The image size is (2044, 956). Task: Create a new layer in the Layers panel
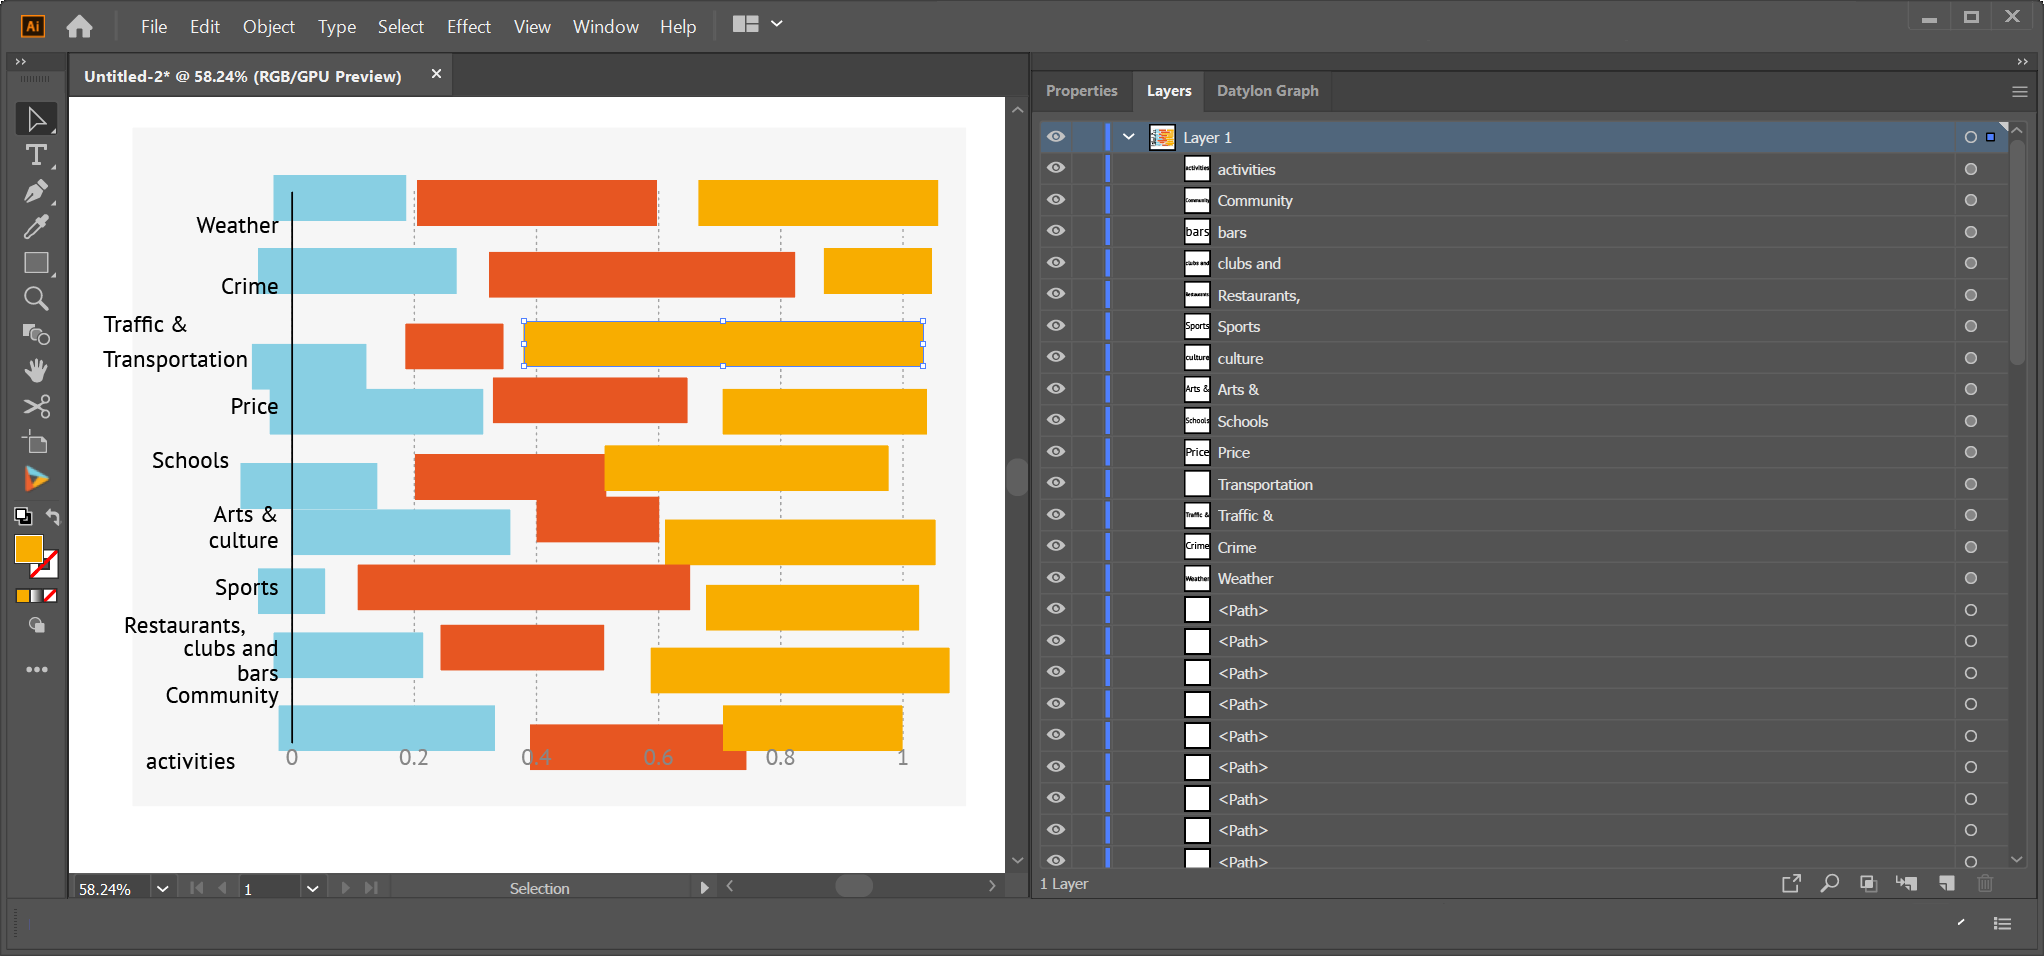[1946, 884]
